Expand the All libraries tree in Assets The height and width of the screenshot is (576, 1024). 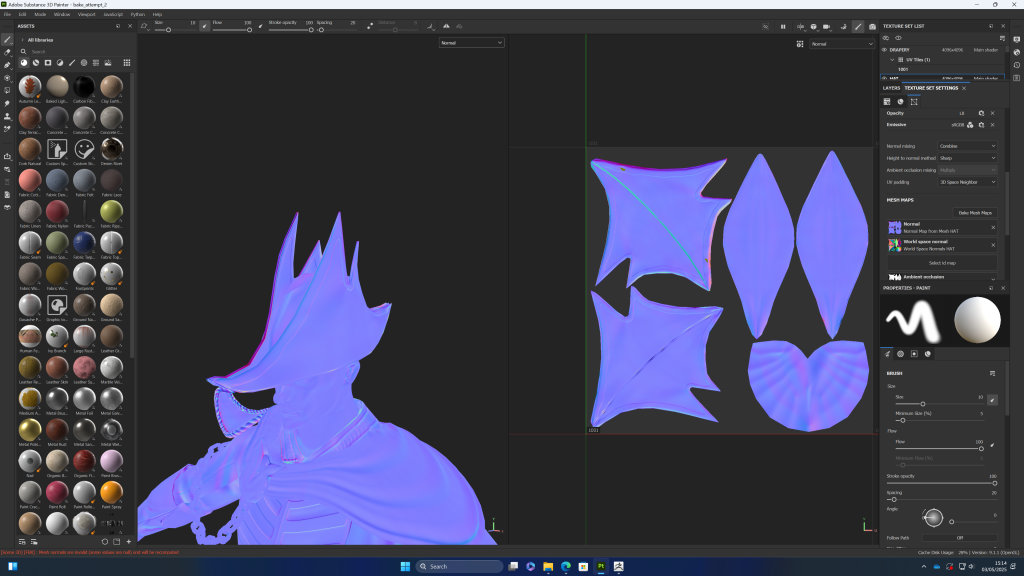[22, 40]
